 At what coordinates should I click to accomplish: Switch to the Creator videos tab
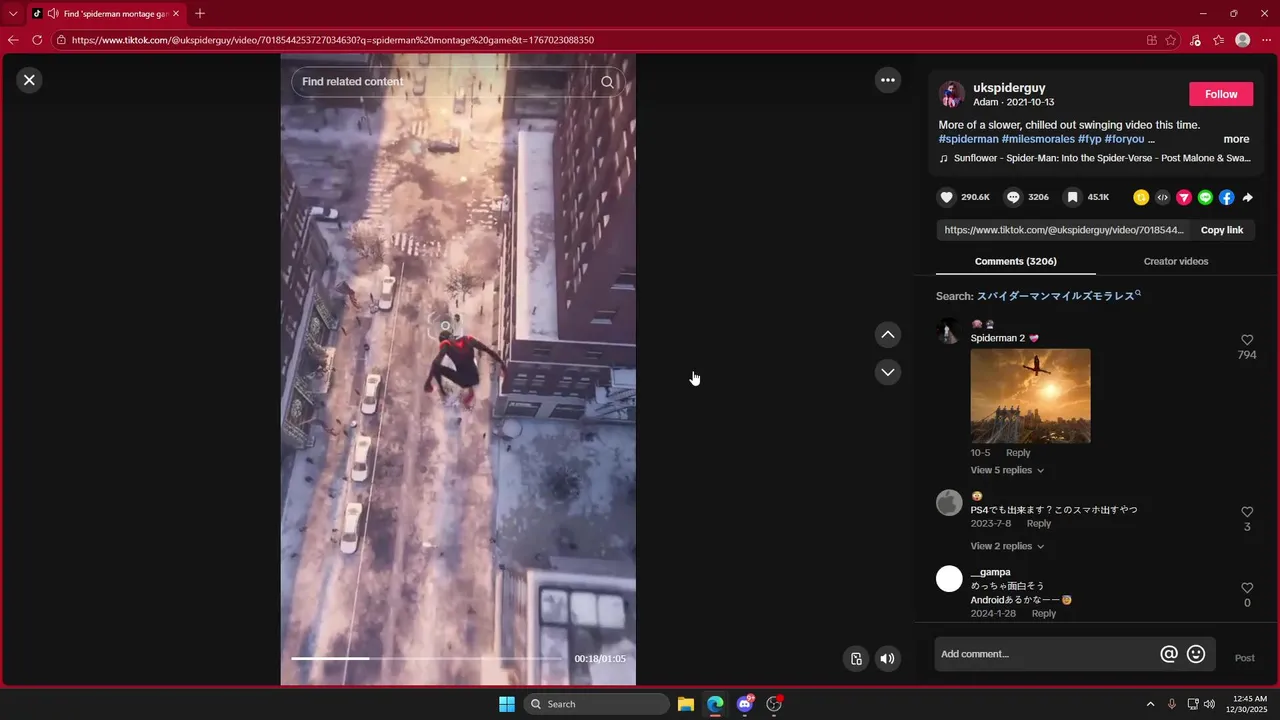[x=1176, y=261]
